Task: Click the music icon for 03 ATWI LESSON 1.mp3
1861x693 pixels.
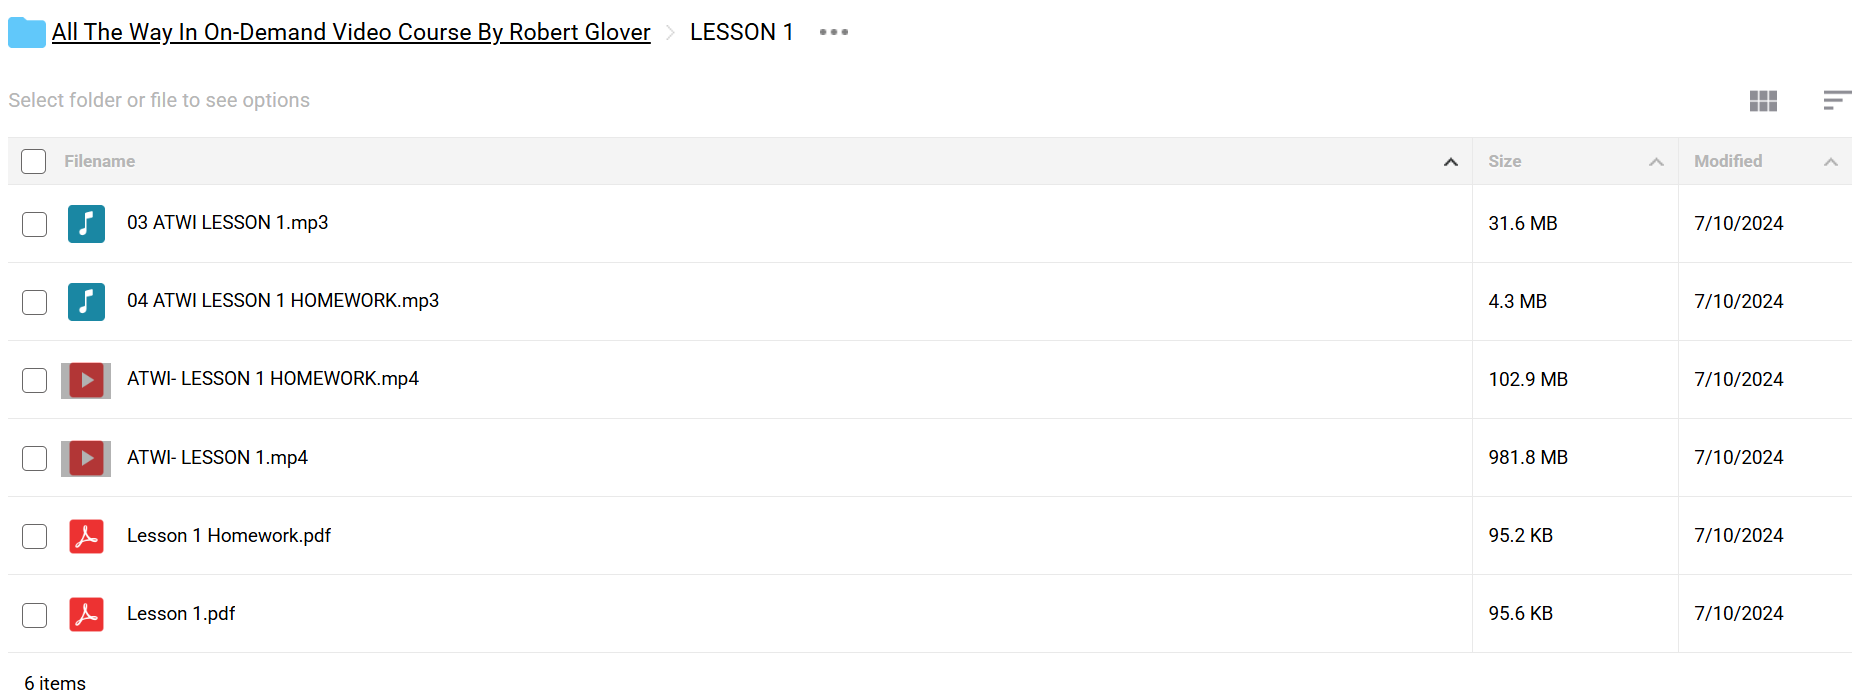Action: point(87,223)
